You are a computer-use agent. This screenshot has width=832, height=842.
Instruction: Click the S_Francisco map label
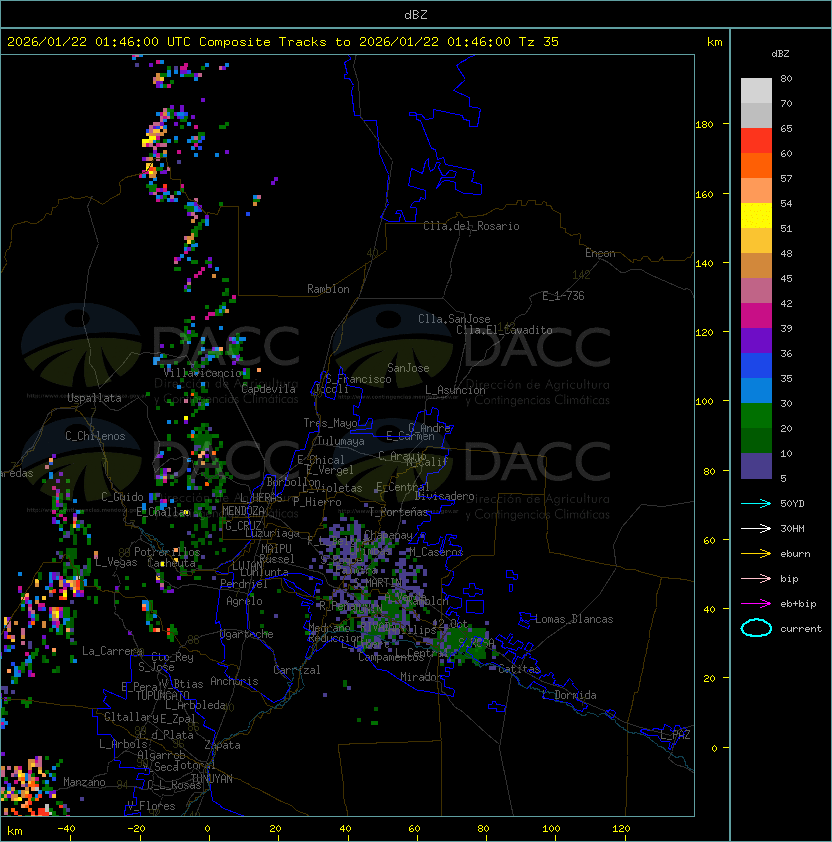(358, 379)
